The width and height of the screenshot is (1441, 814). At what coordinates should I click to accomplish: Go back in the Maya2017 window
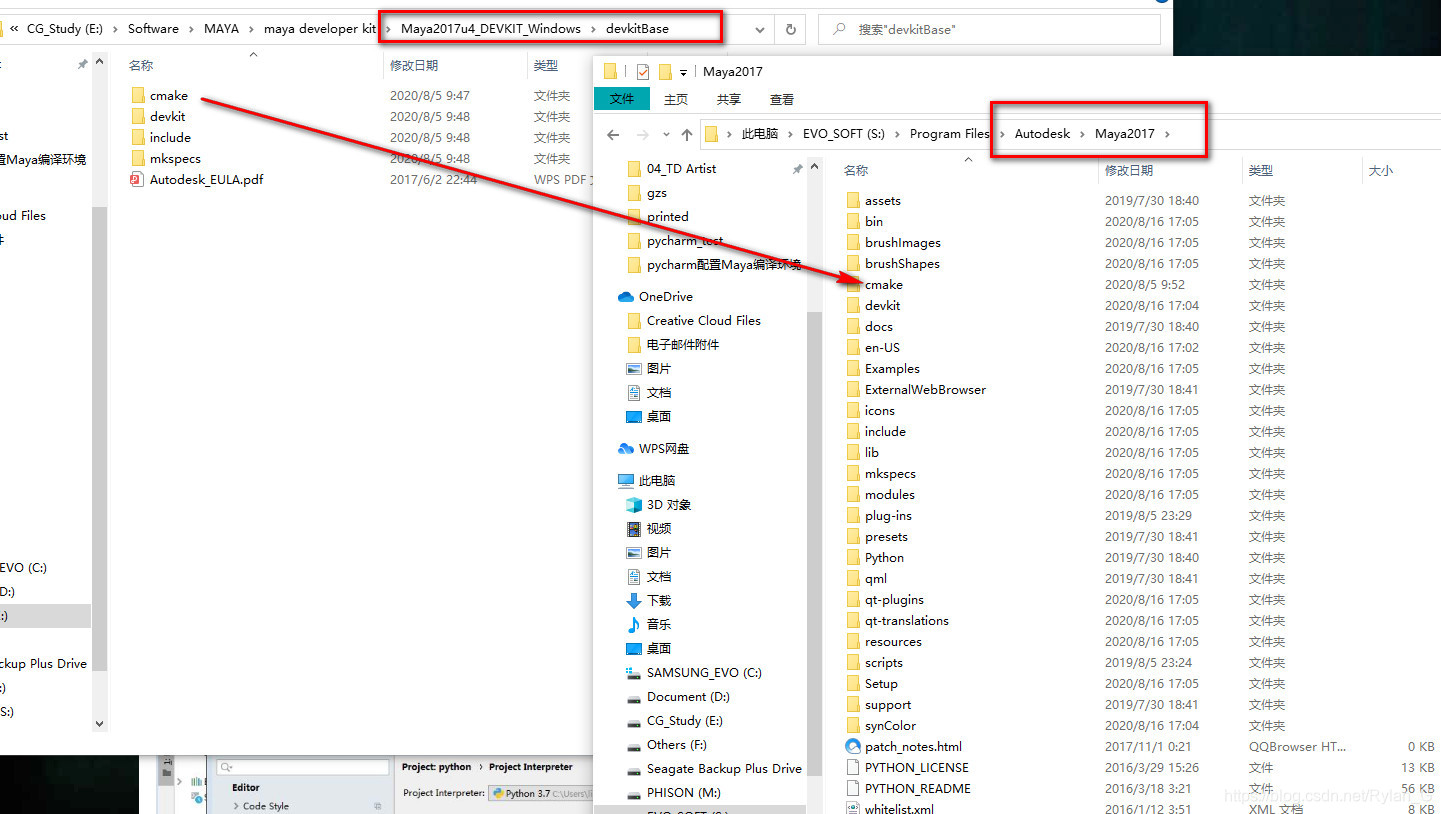(x=615, y=134)
